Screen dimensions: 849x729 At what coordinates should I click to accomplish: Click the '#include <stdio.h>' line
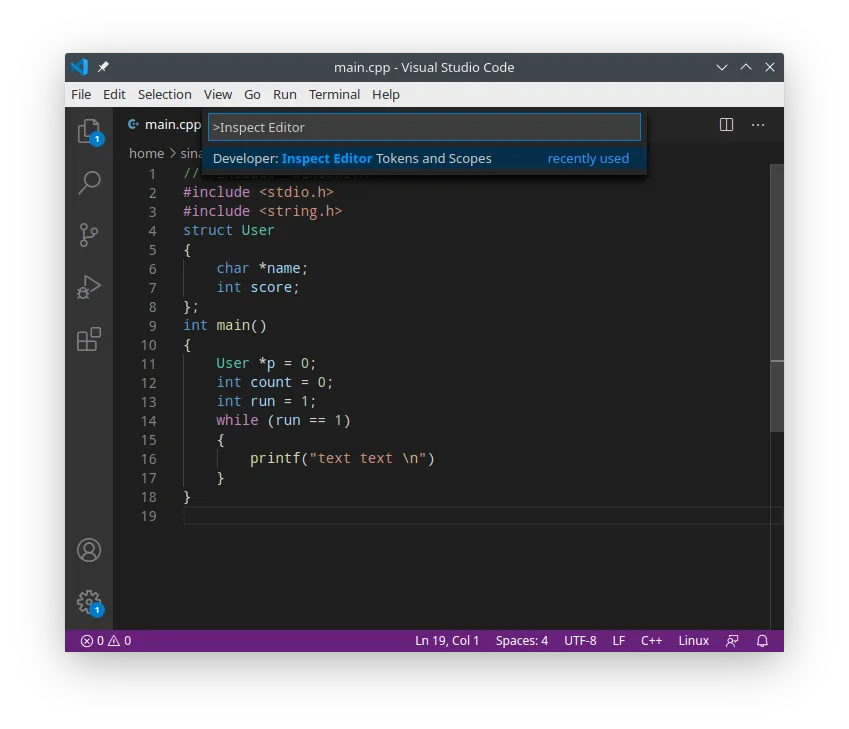[258, 192]
